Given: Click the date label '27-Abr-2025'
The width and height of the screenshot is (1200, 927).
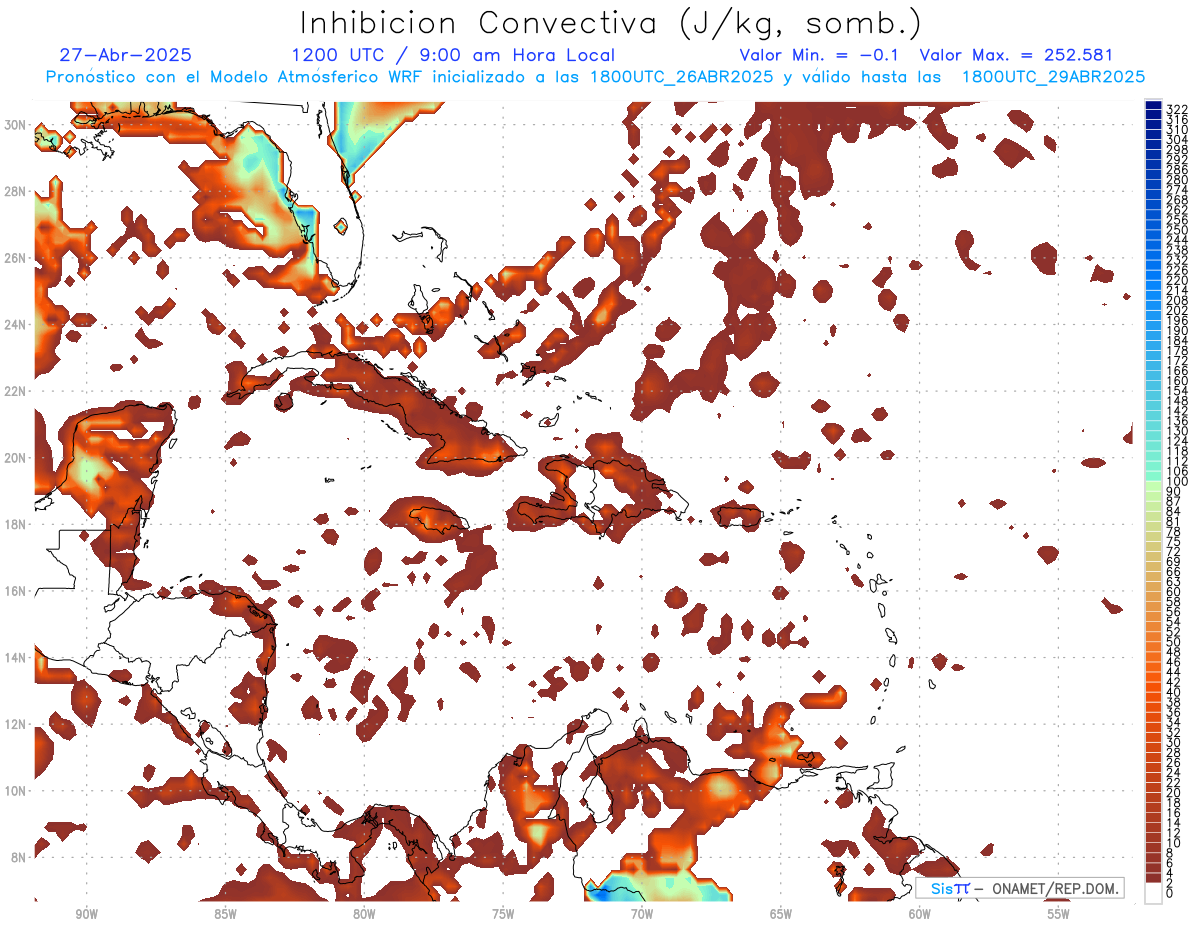Looking at the screenshot, I should [126, 55].
